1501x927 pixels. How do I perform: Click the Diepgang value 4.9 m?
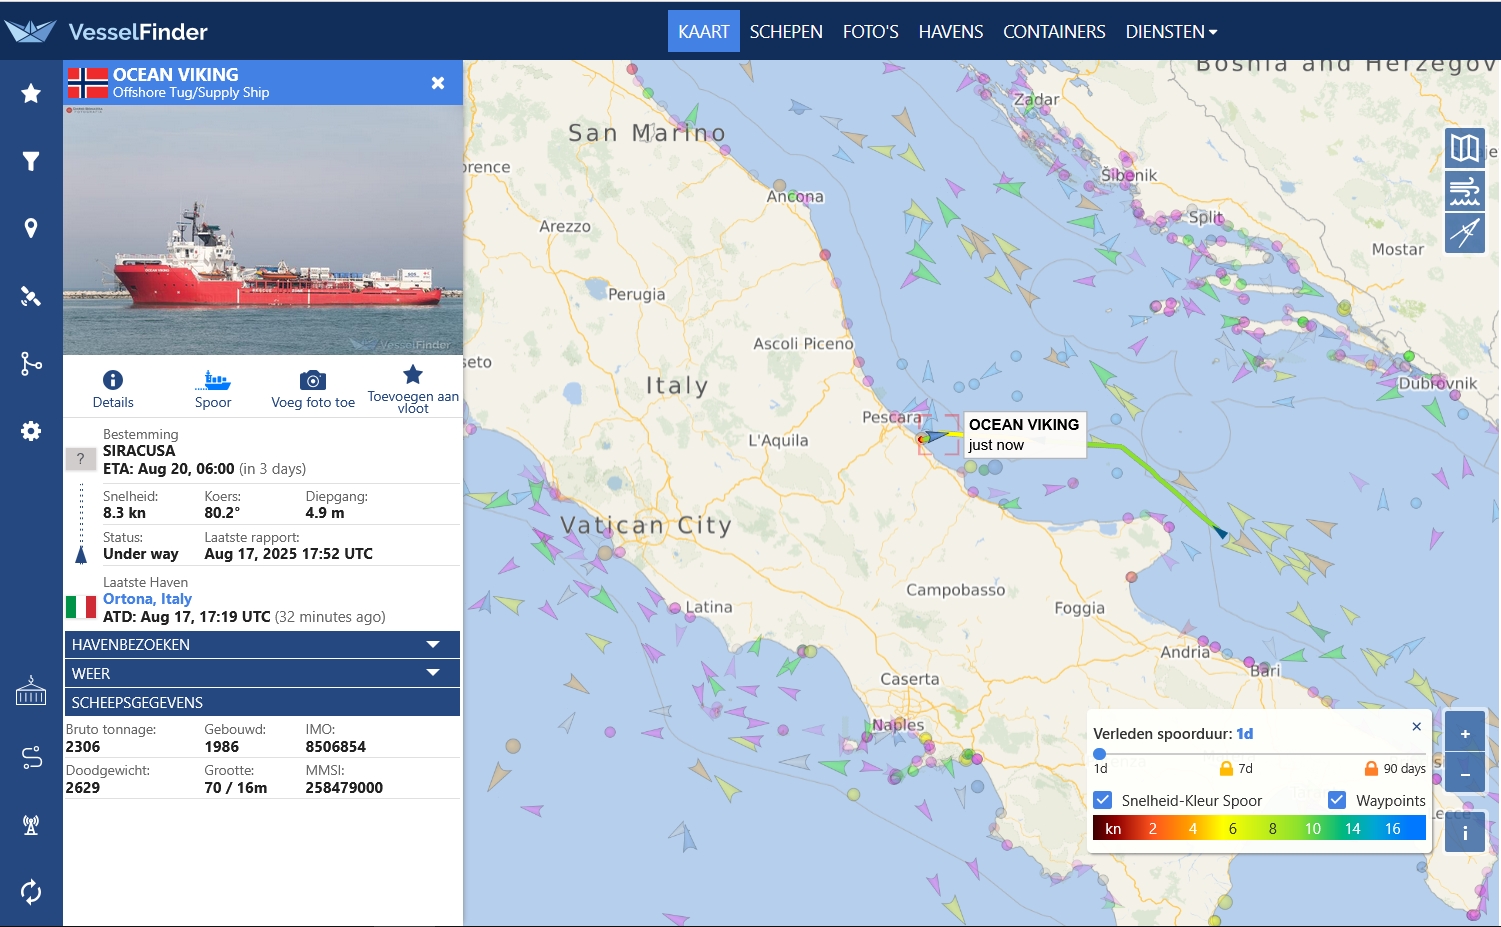325,513
